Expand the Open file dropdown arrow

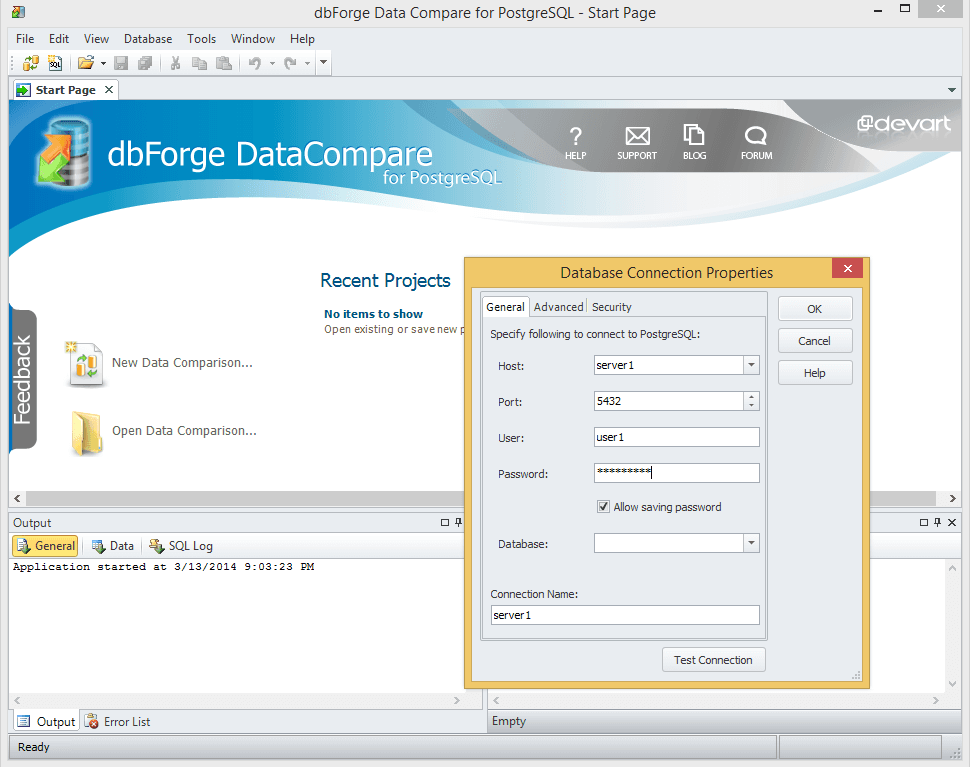pos(103,63)
